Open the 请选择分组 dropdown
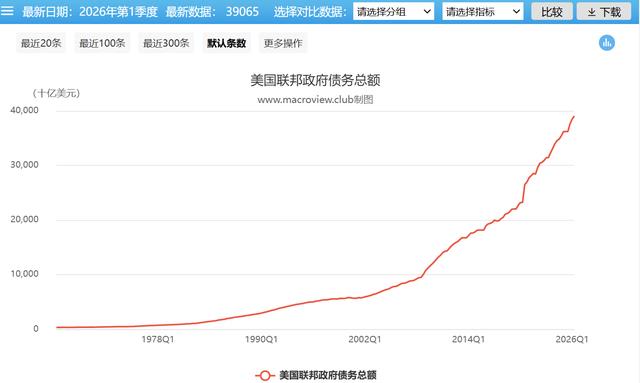The height and width of the screenshot is (383, 640). pos(393,12)
